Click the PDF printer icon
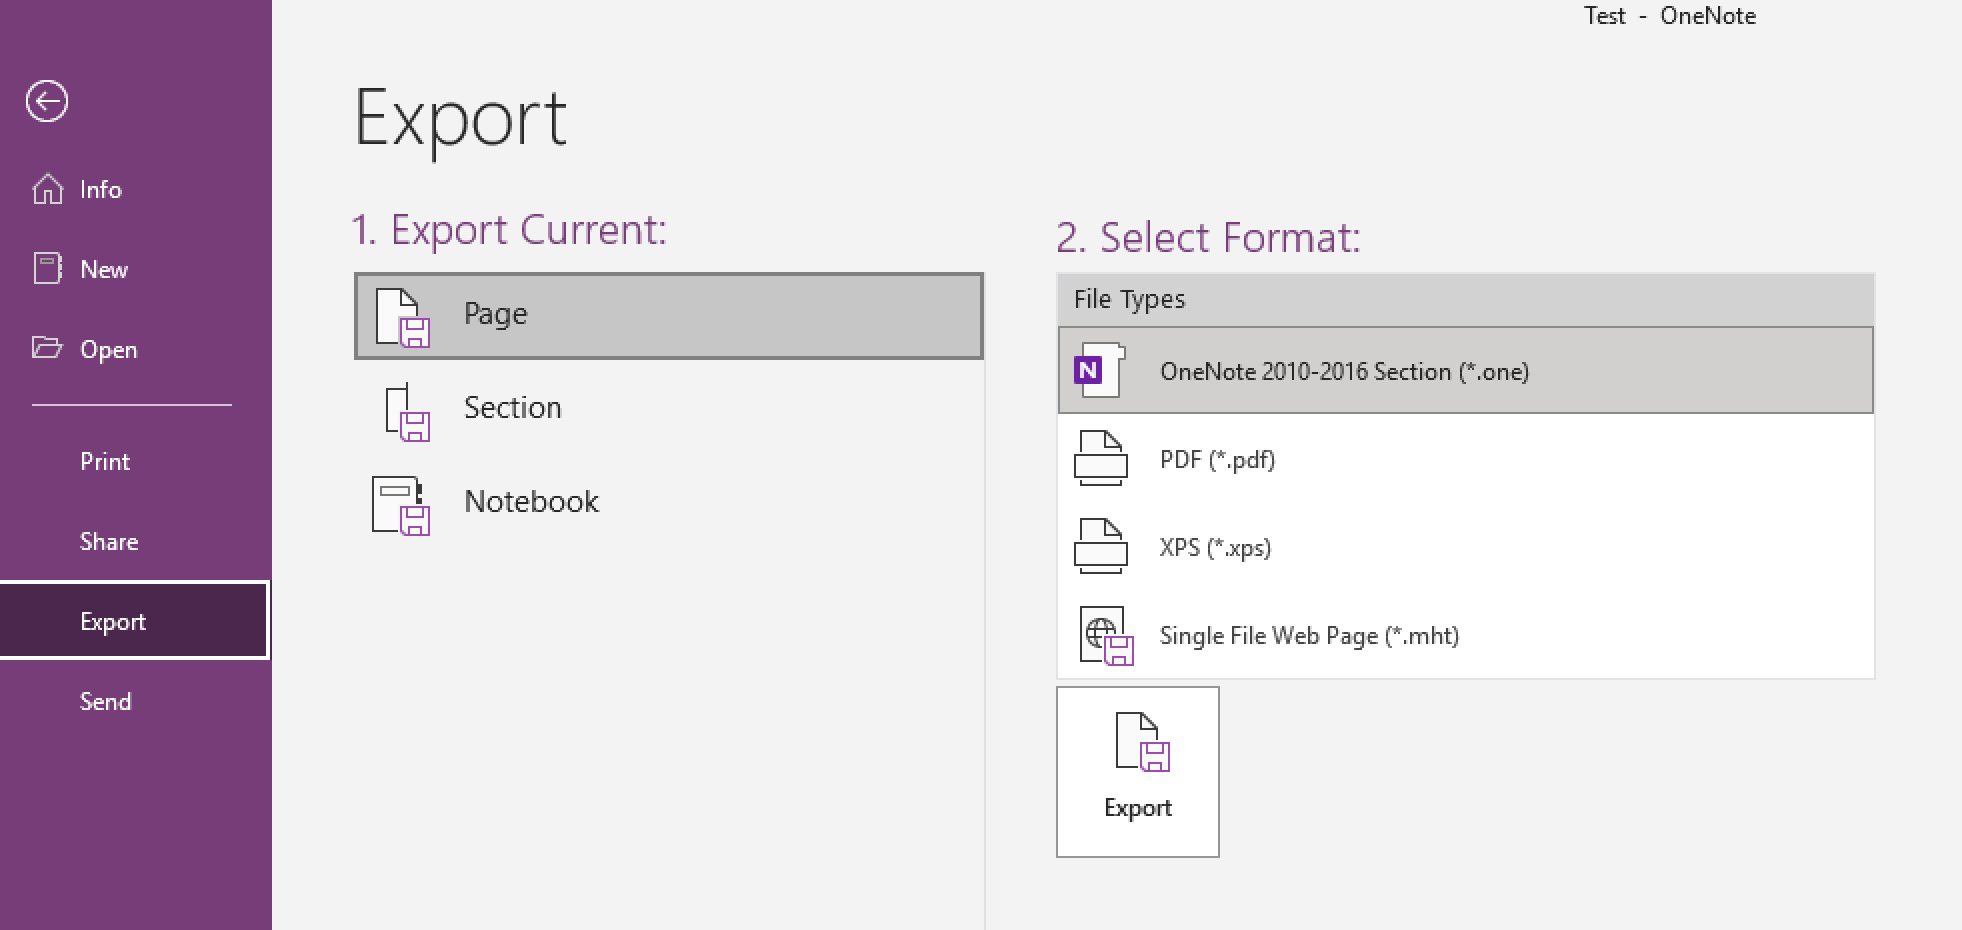 click(1101, 458)
